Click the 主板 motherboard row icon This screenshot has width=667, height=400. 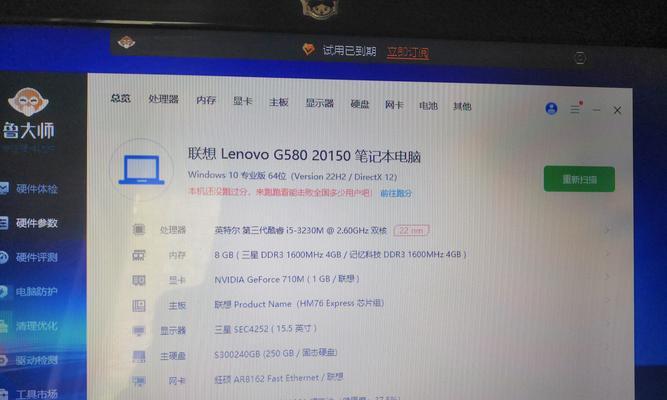tap(139, 306)
